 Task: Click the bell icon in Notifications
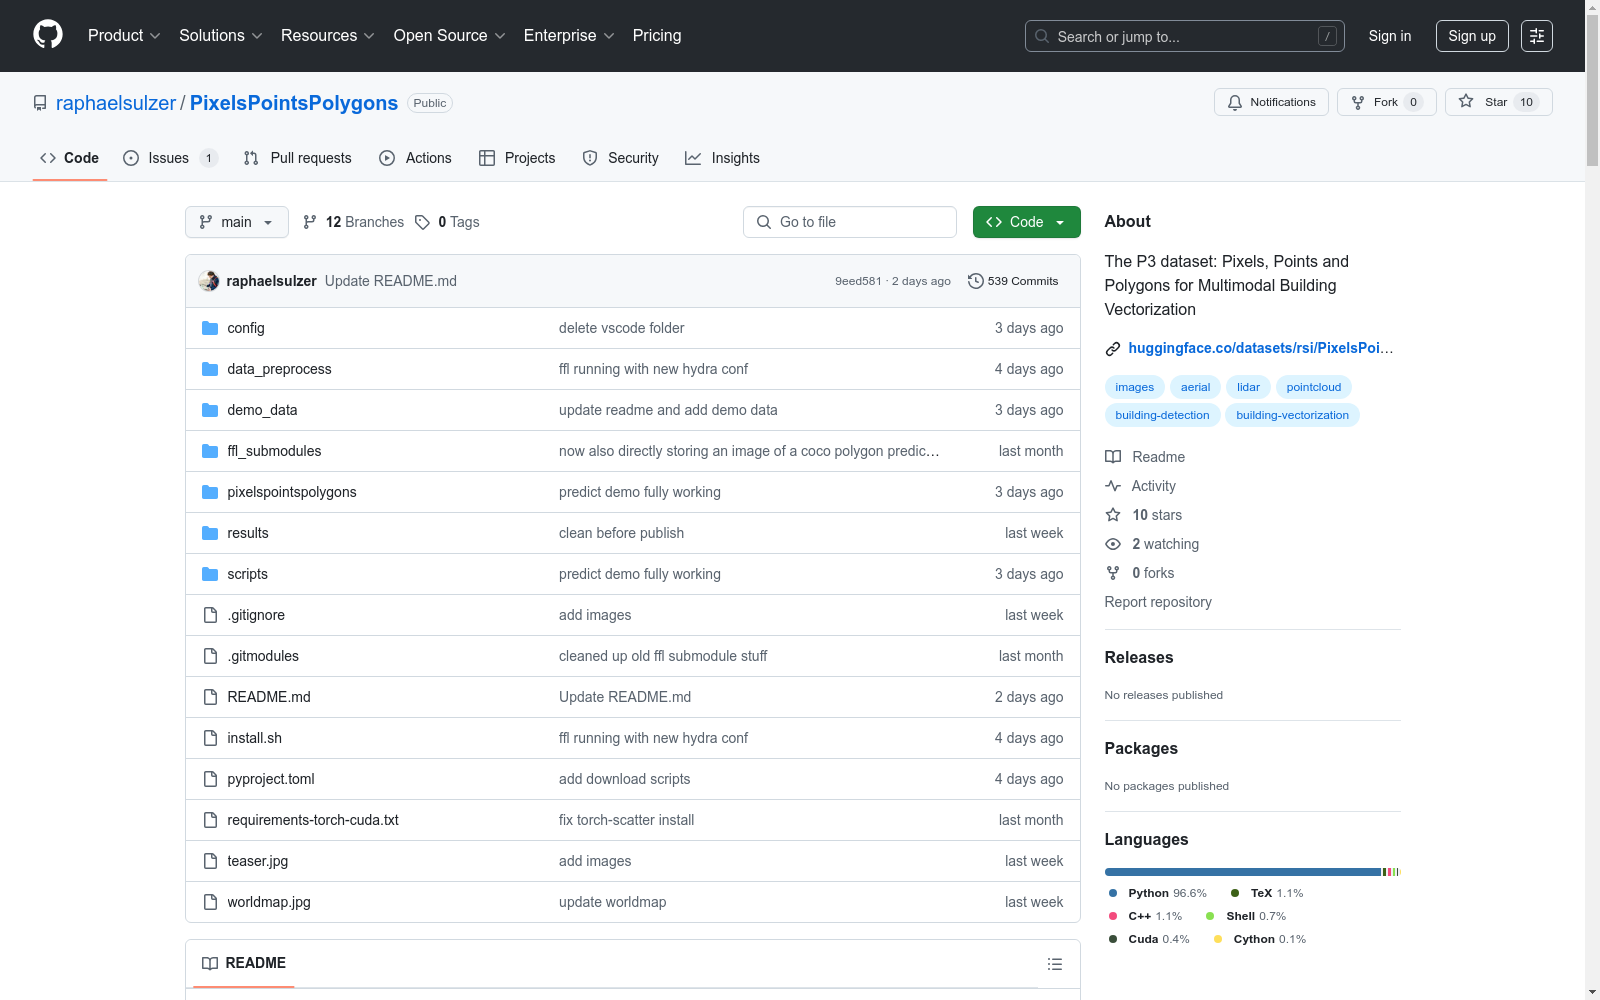[x=1235, y=102]
